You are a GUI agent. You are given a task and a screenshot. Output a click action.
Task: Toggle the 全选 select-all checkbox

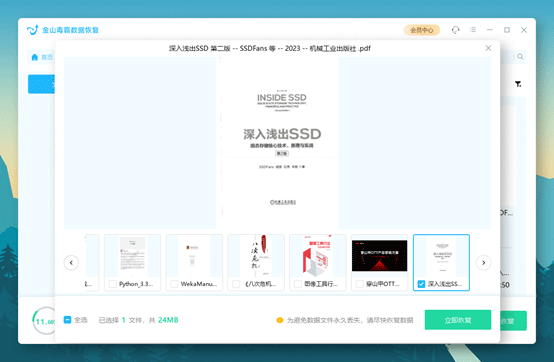[x=67, y=320]
